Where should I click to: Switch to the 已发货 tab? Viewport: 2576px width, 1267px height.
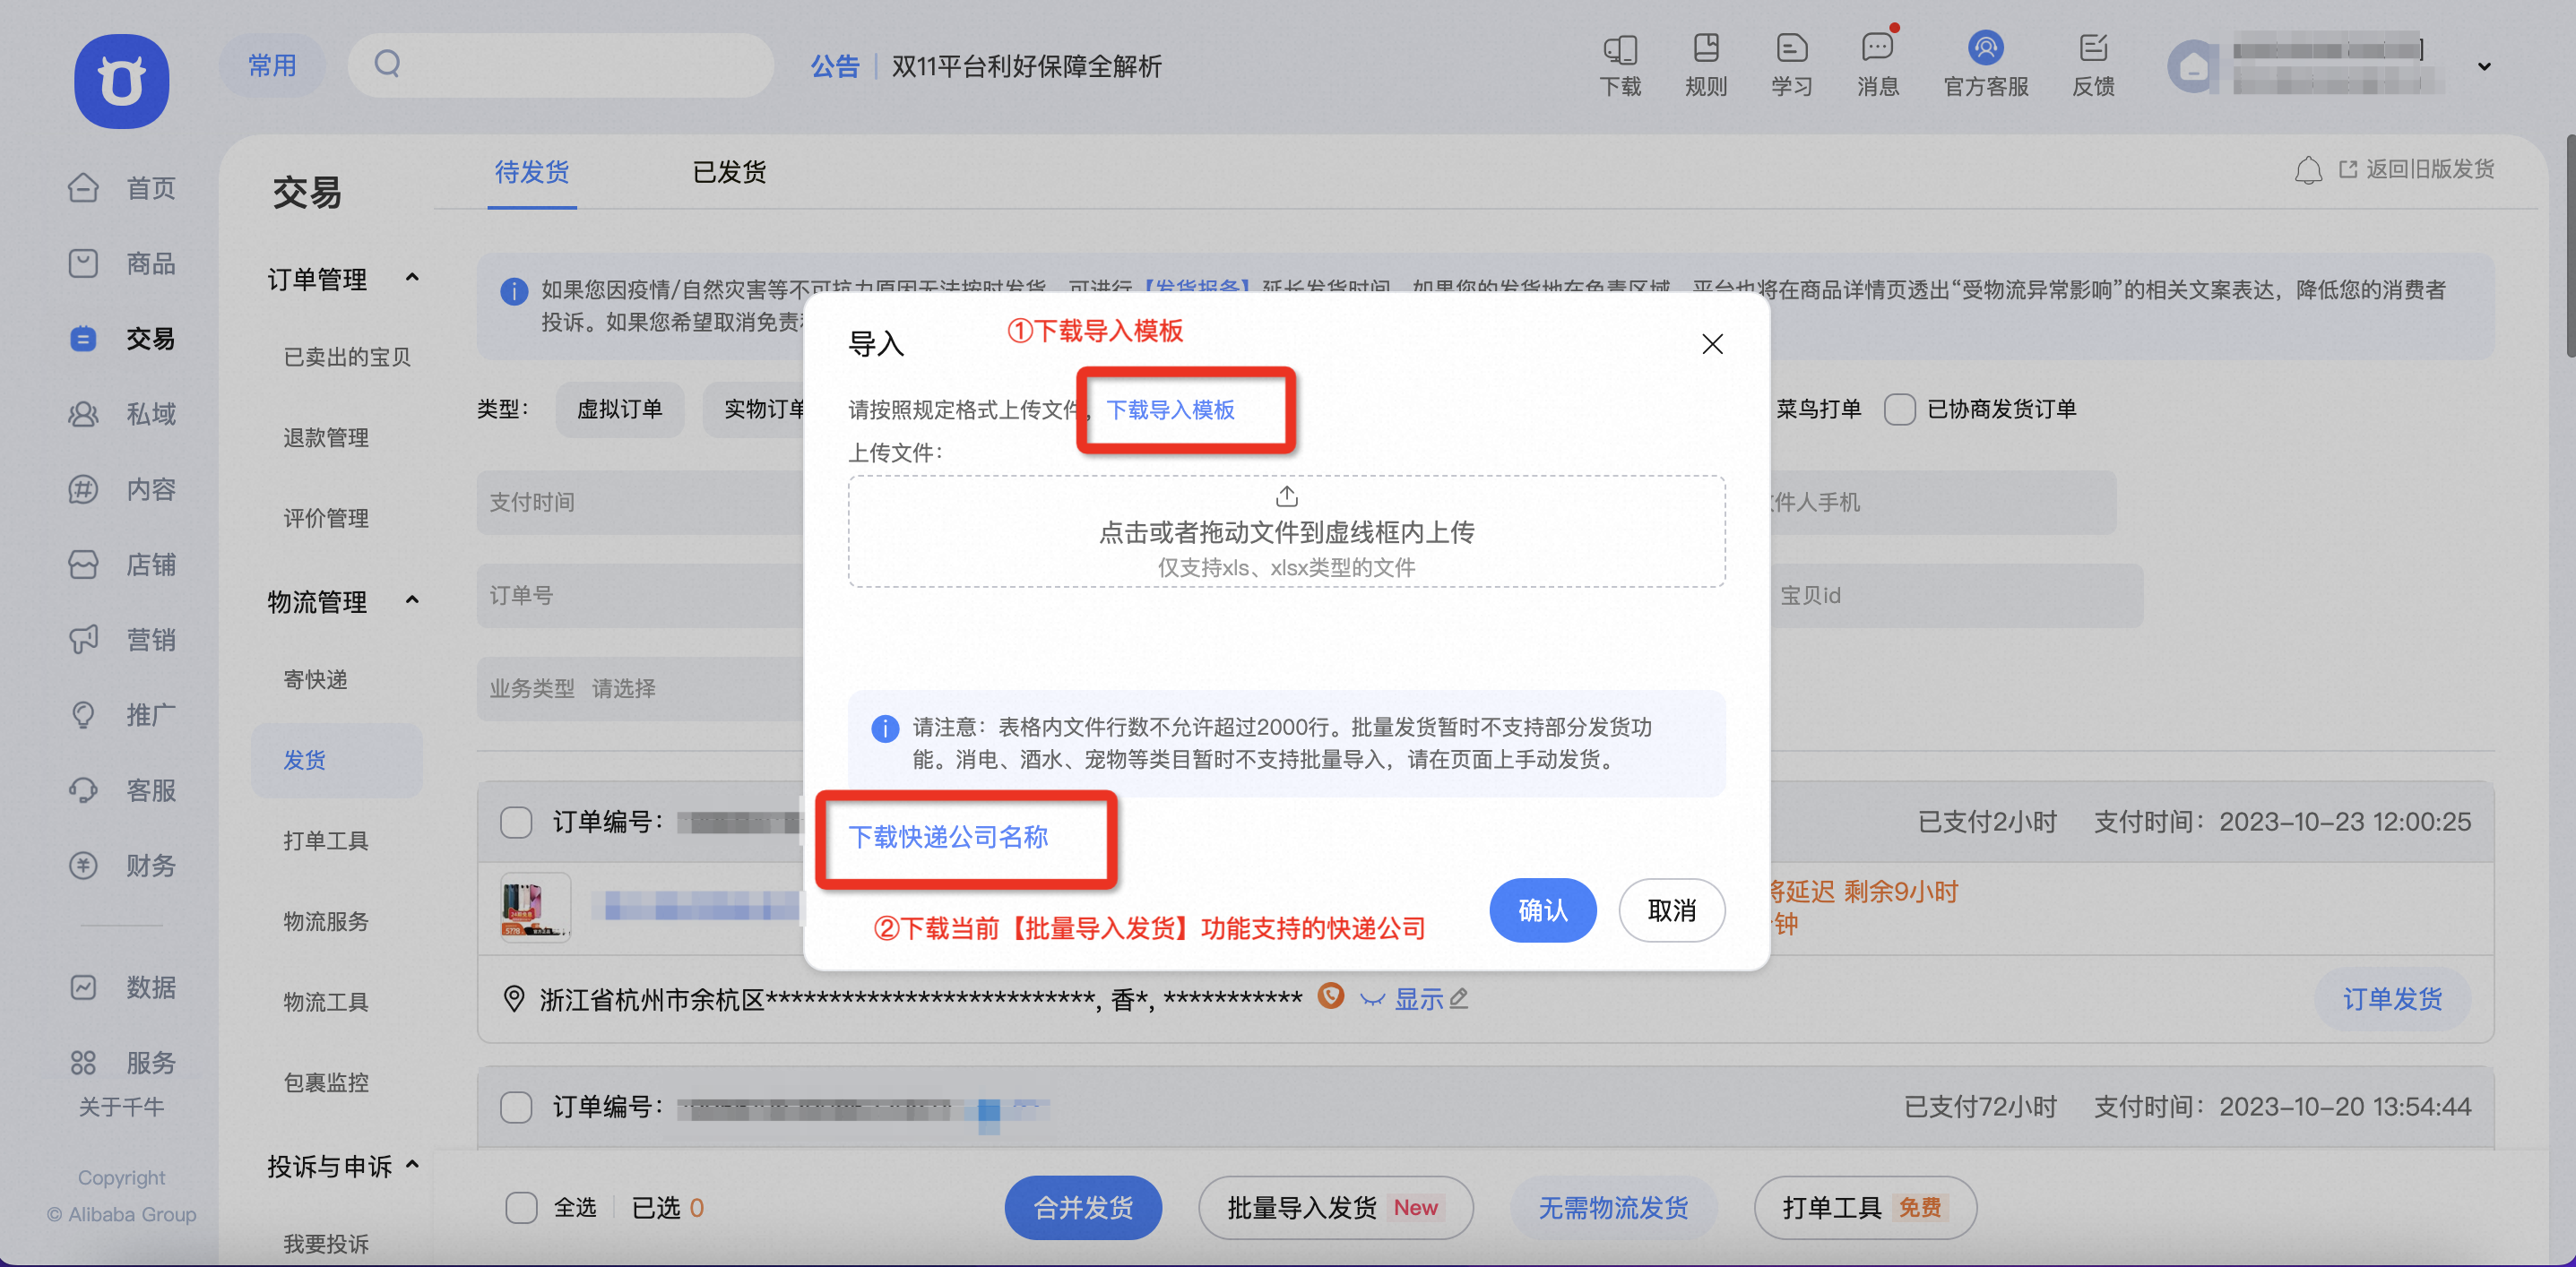[x=730, y=172]
